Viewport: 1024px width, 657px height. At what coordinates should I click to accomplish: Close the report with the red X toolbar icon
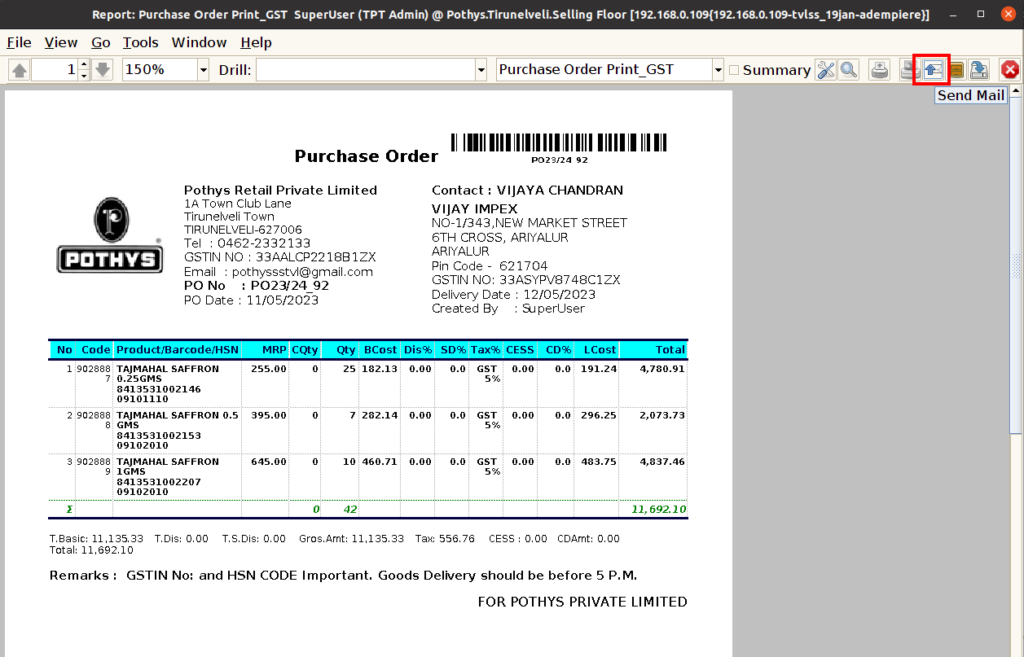click(1010, 70)
